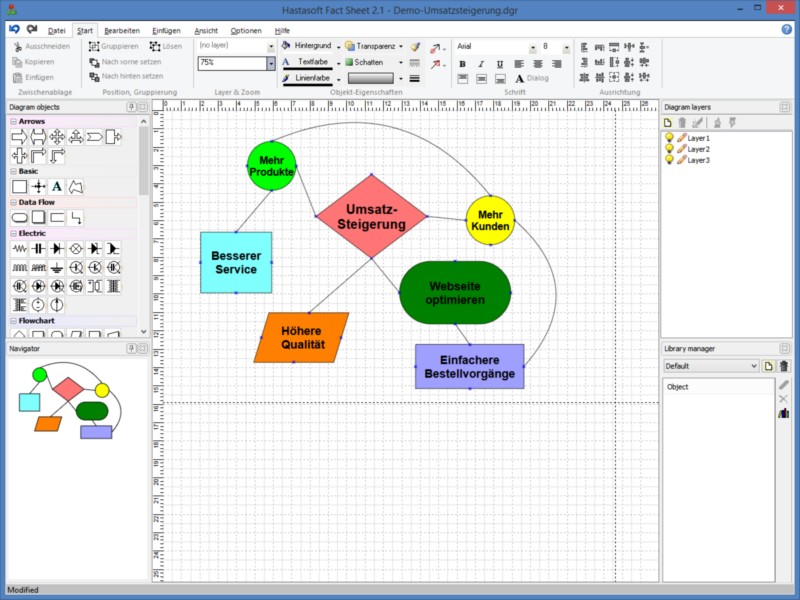
Task: Collapse the Arrows category
Action: [x=13, y=121]
